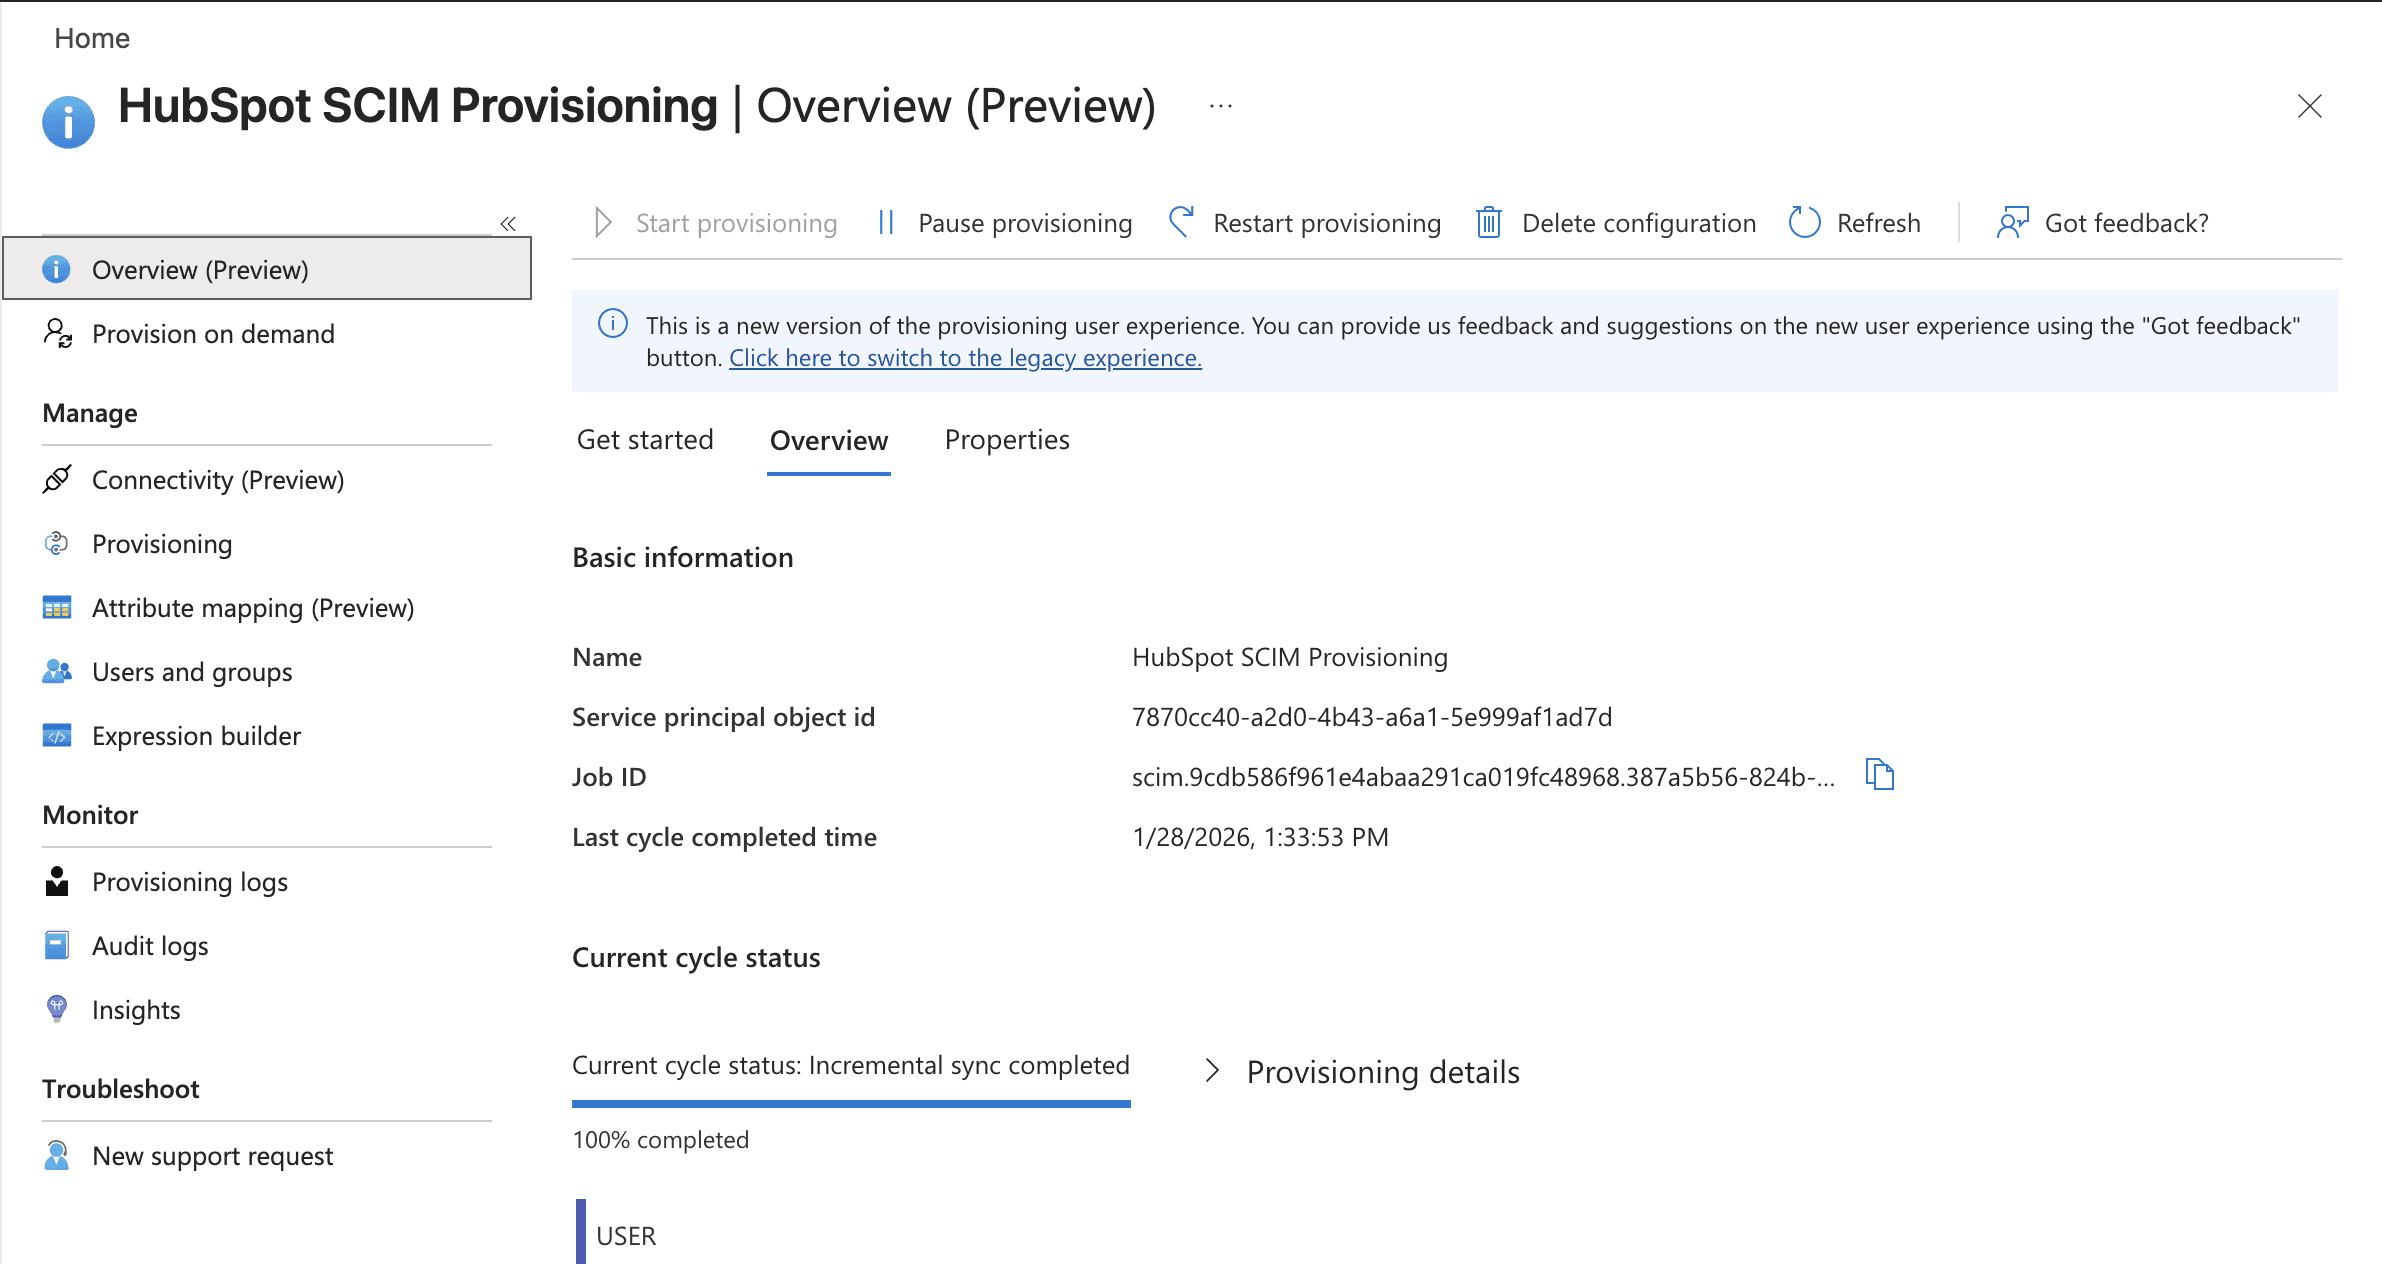Click the Pause provisioning icon
This screenshot has height=1264, width=2382.
point(885,222)
